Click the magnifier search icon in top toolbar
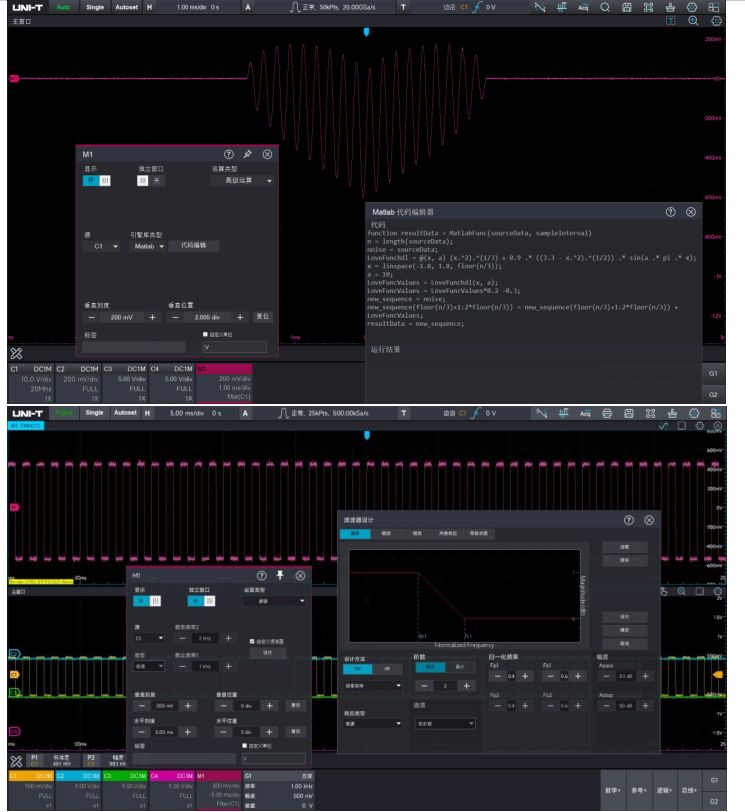The height and width of the screenshot is (812, 745). (x=605, y=7)
